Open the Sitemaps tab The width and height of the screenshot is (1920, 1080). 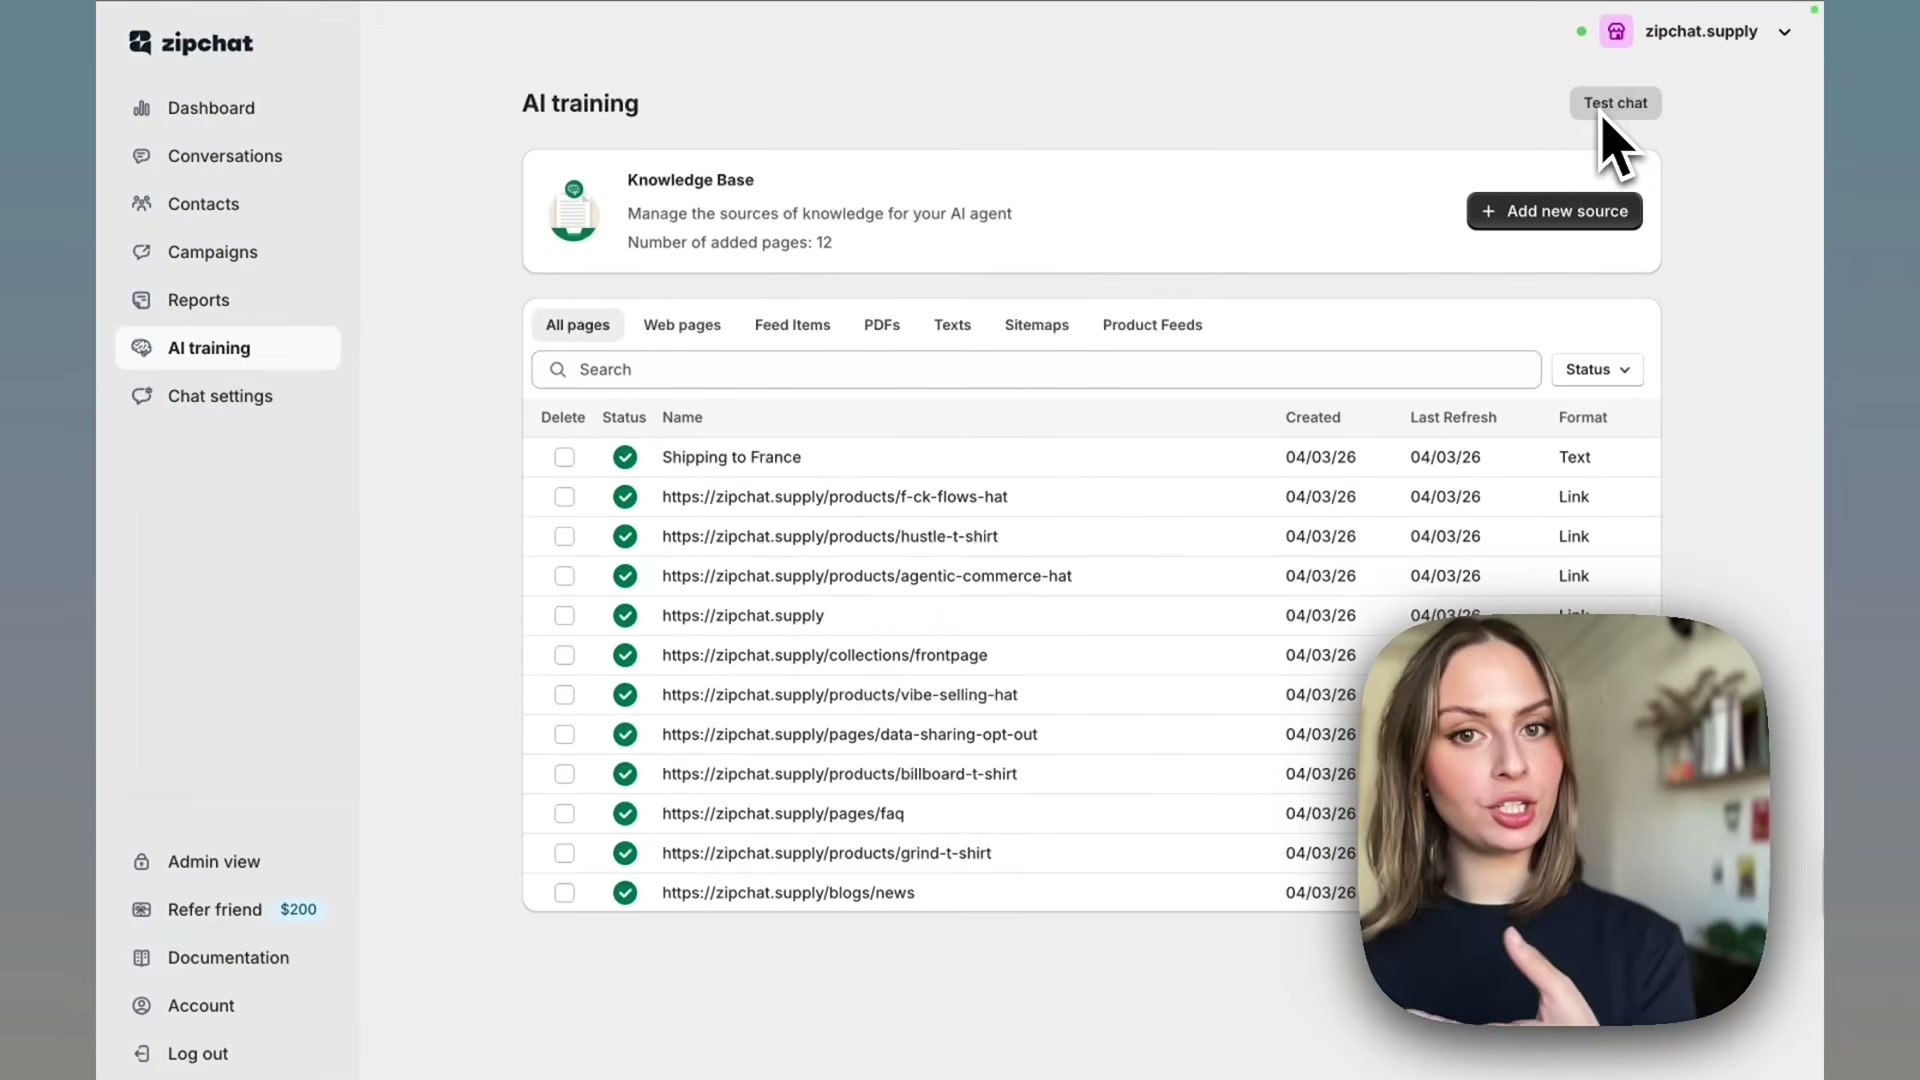coord(1036,325)
